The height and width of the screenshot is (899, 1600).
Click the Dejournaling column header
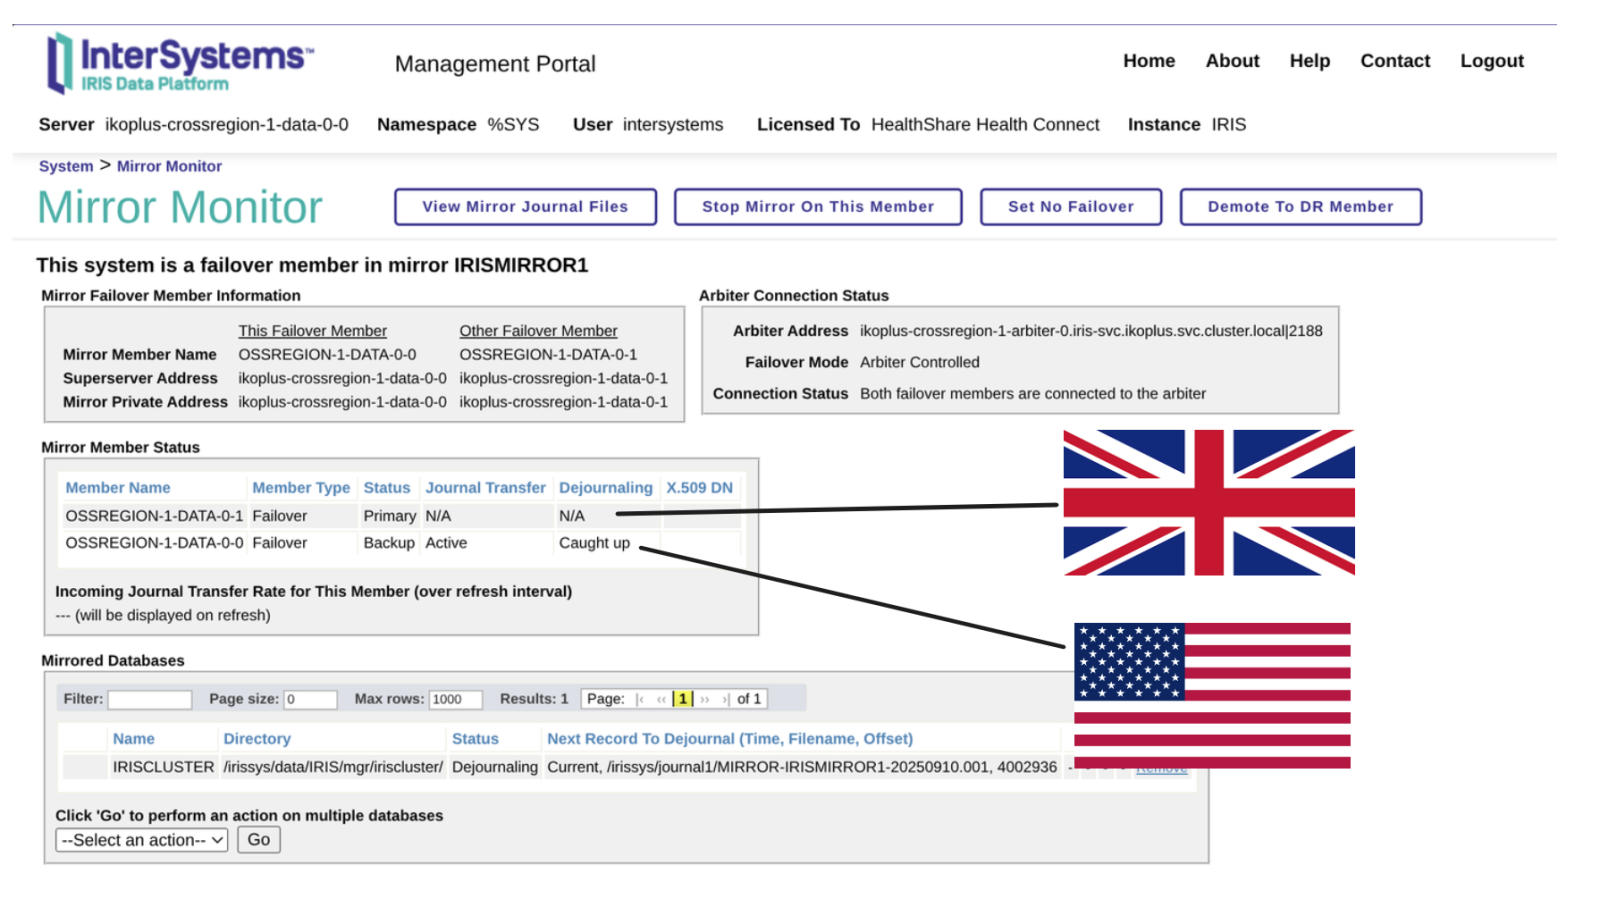pos(606,488)
